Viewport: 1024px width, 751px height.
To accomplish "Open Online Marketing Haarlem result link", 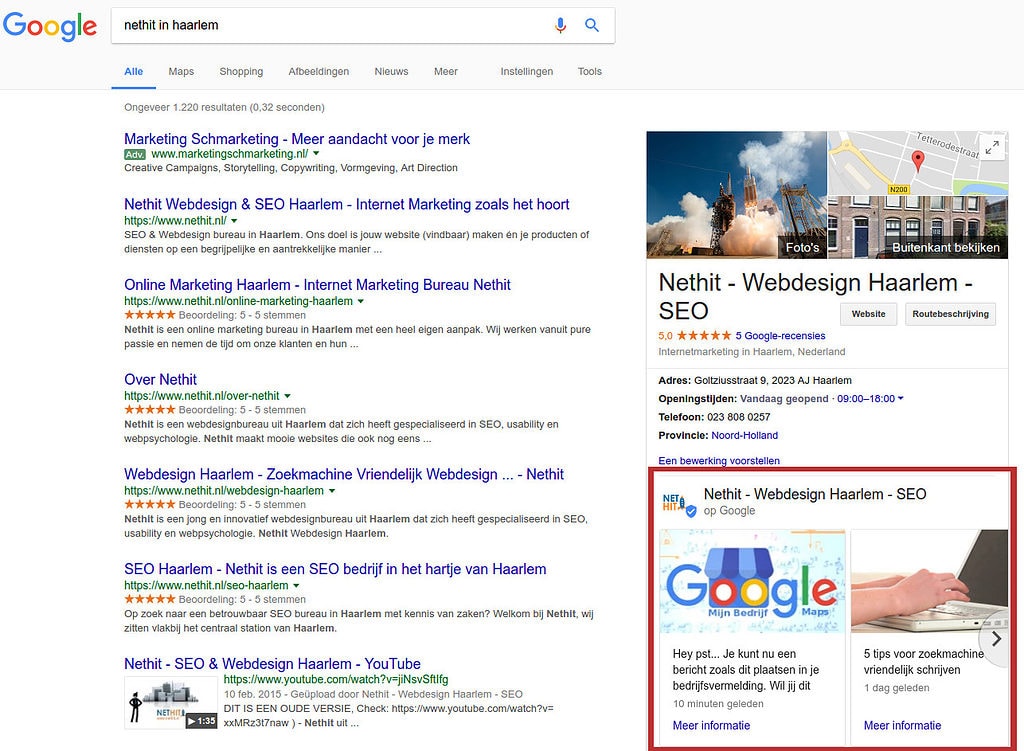I will [x=317, y=285].
